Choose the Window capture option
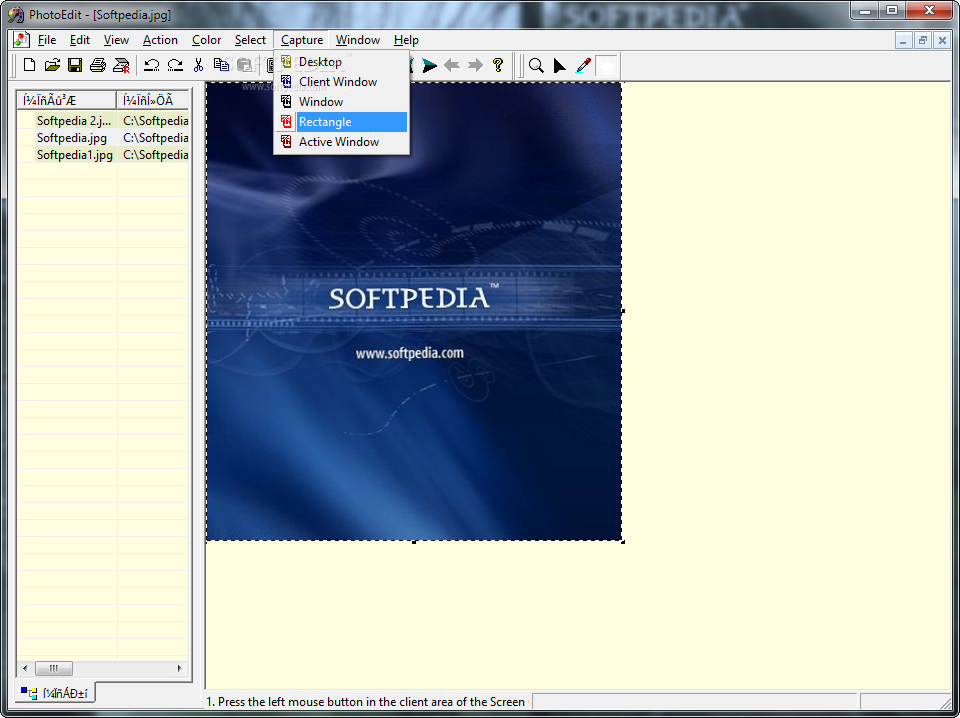This screenshot has height=718, width=960. 342,102
